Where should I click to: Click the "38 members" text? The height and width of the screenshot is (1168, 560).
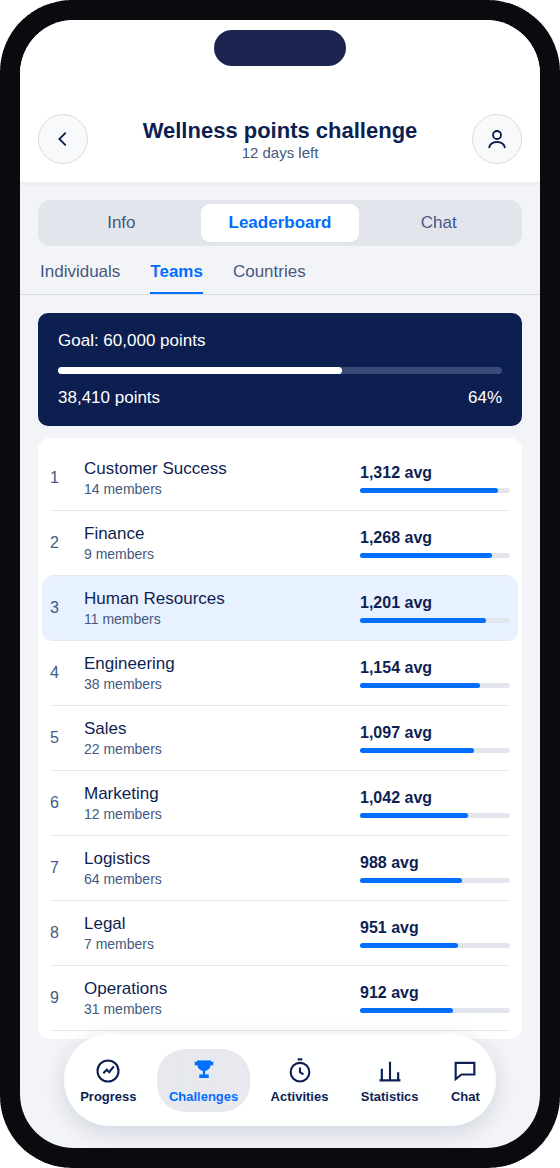(123, 684)
